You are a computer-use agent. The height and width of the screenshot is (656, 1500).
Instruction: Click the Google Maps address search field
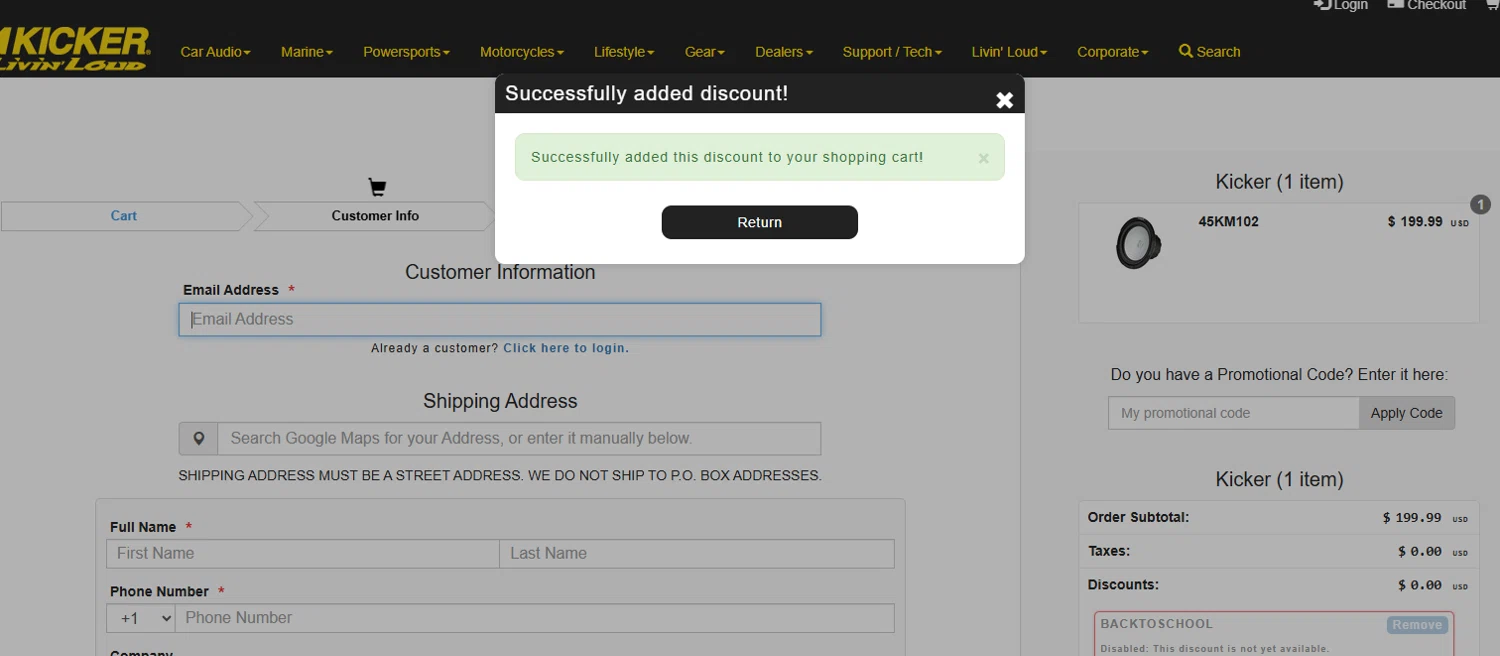tap(519, 438)
